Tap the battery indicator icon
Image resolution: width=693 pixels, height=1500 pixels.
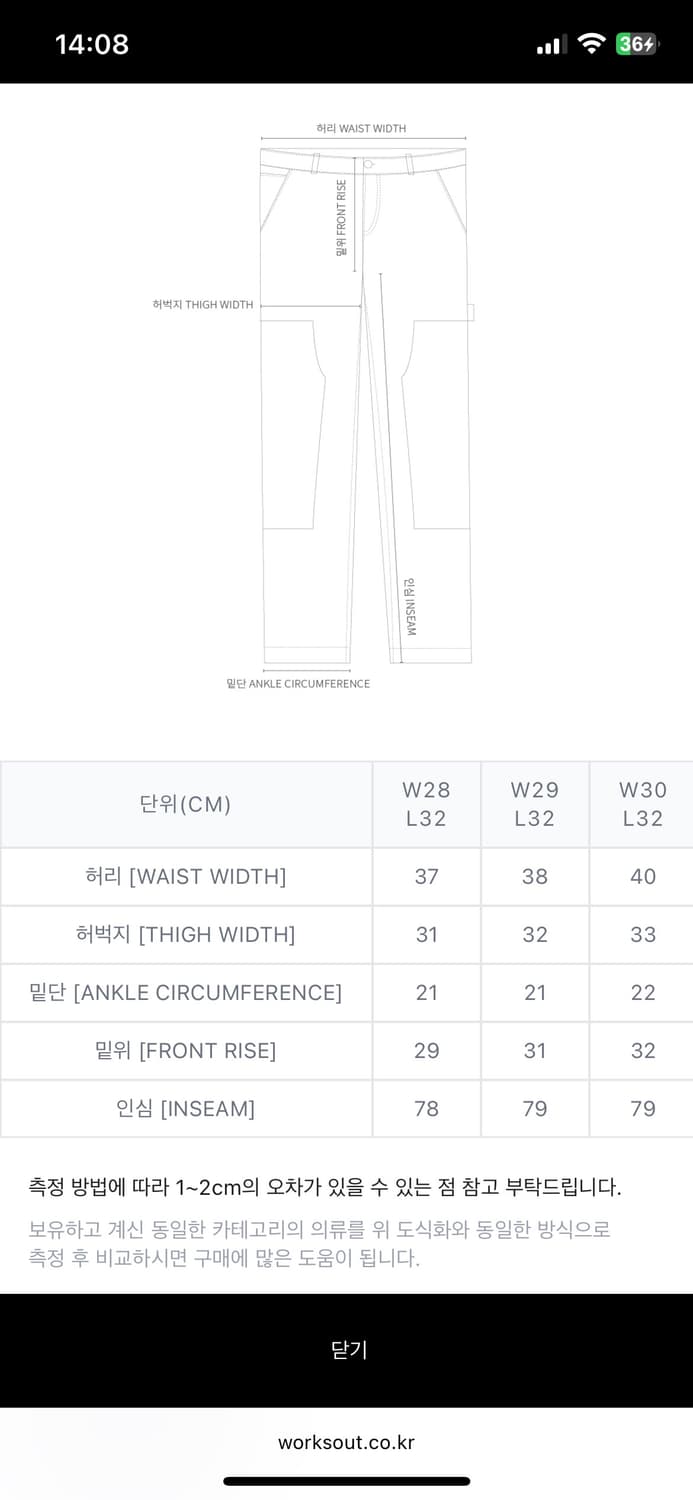pyautogui.click(x=637, y=44)
